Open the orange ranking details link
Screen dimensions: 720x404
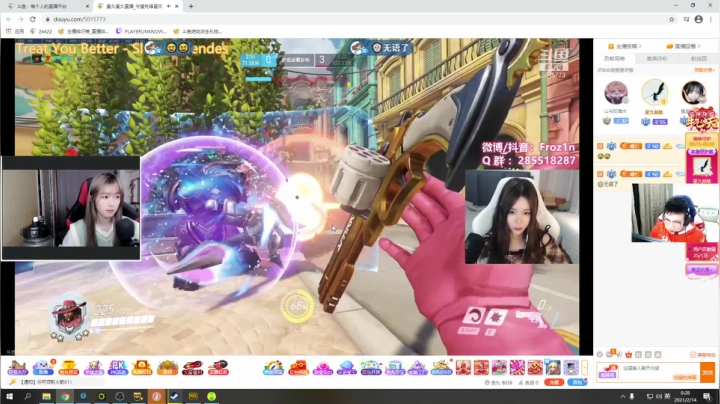[704, 70]
